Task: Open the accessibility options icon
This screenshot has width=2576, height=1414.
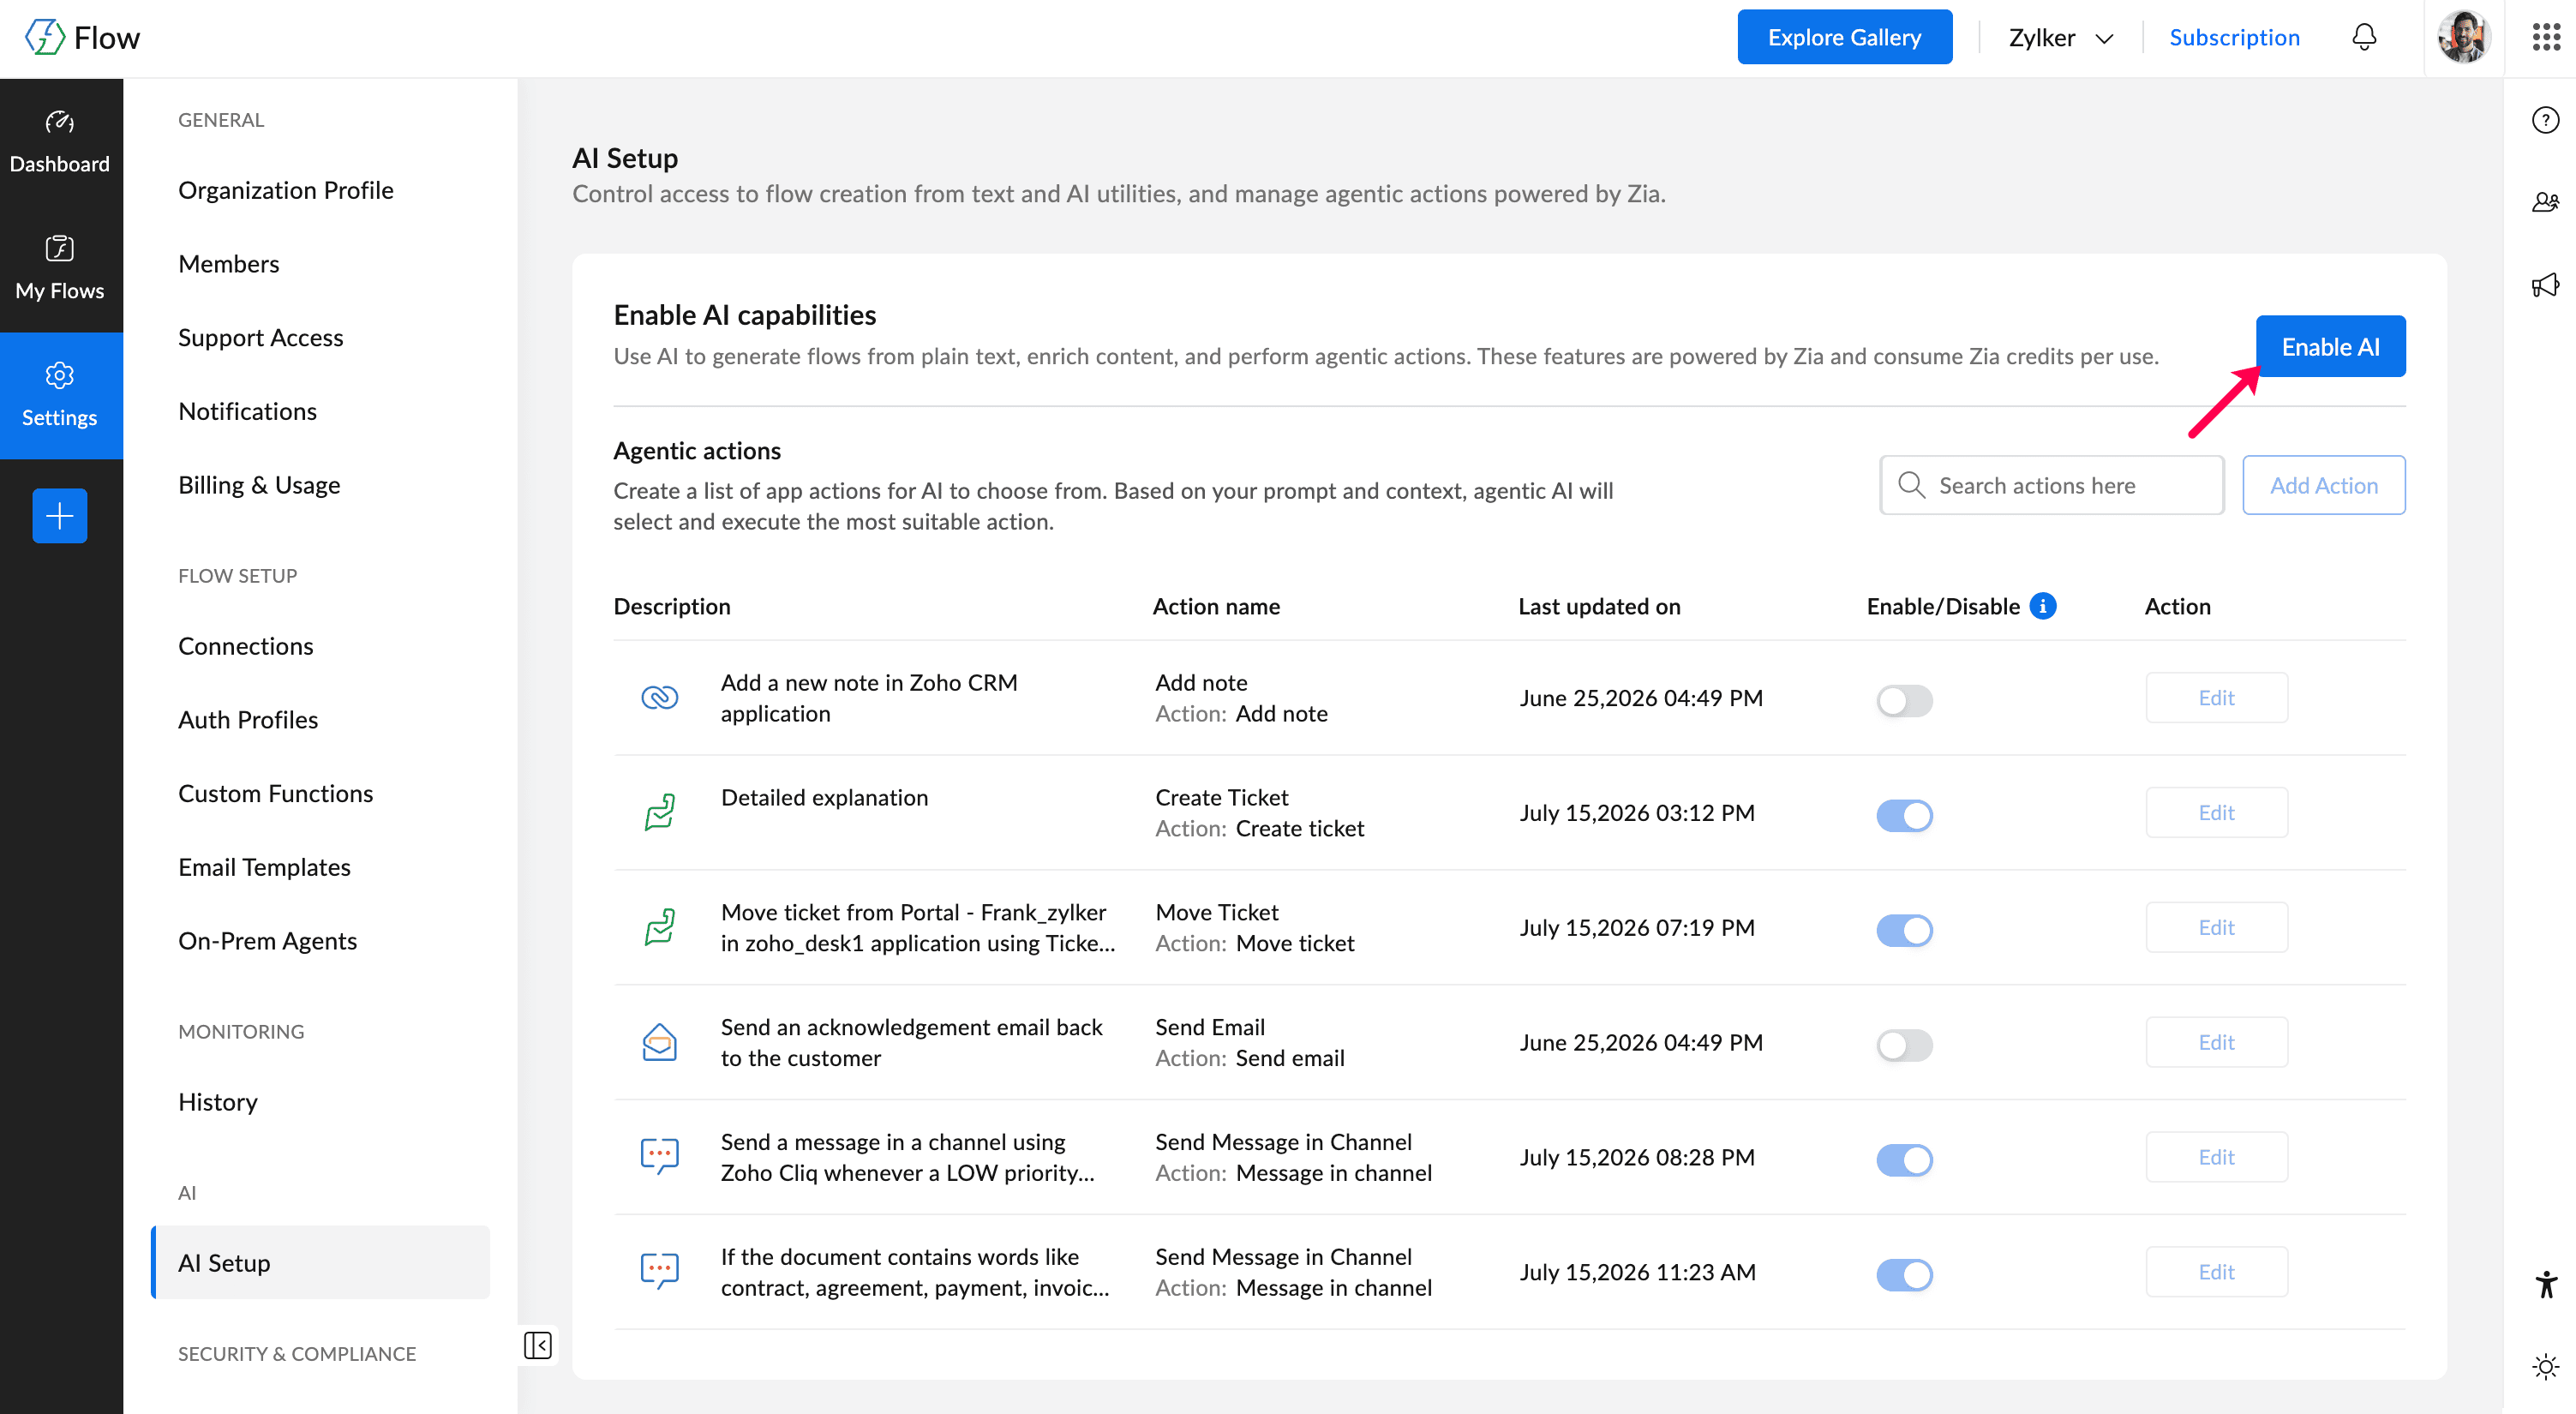Action: [x=2546, y=1284]
